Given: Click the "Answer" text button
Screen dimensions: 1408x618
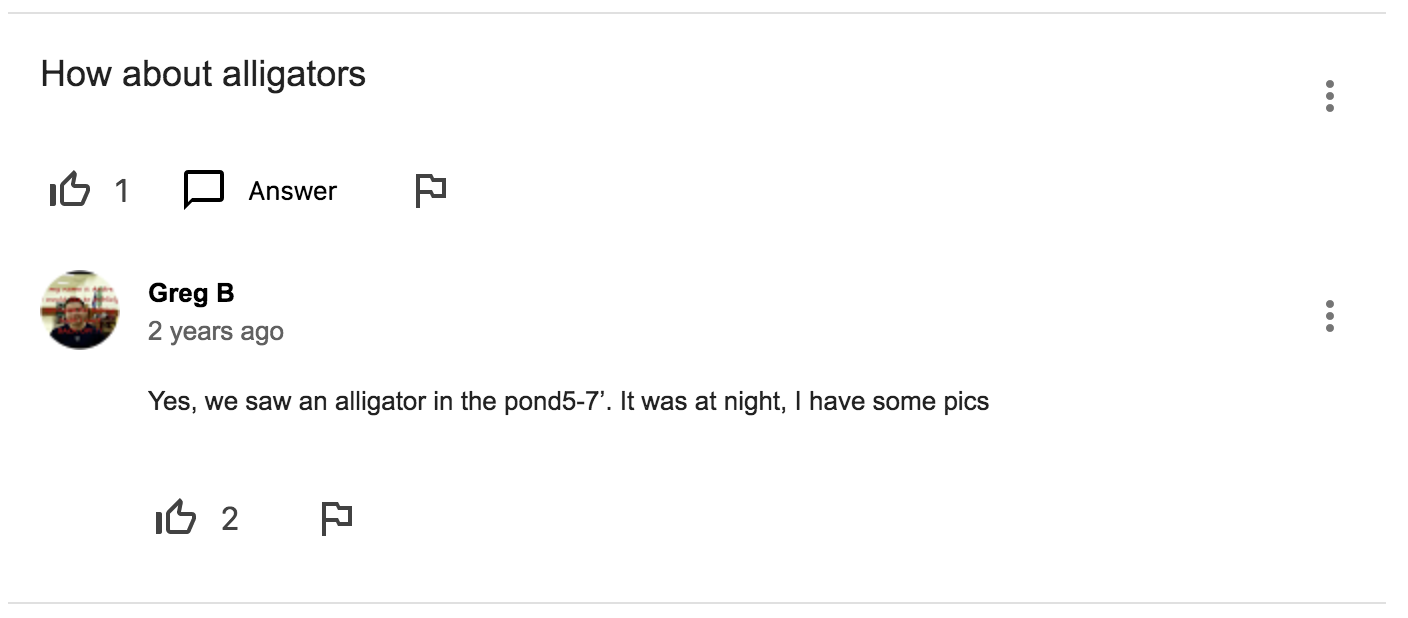Looking at the screenshot, I should tap(292, 191).
